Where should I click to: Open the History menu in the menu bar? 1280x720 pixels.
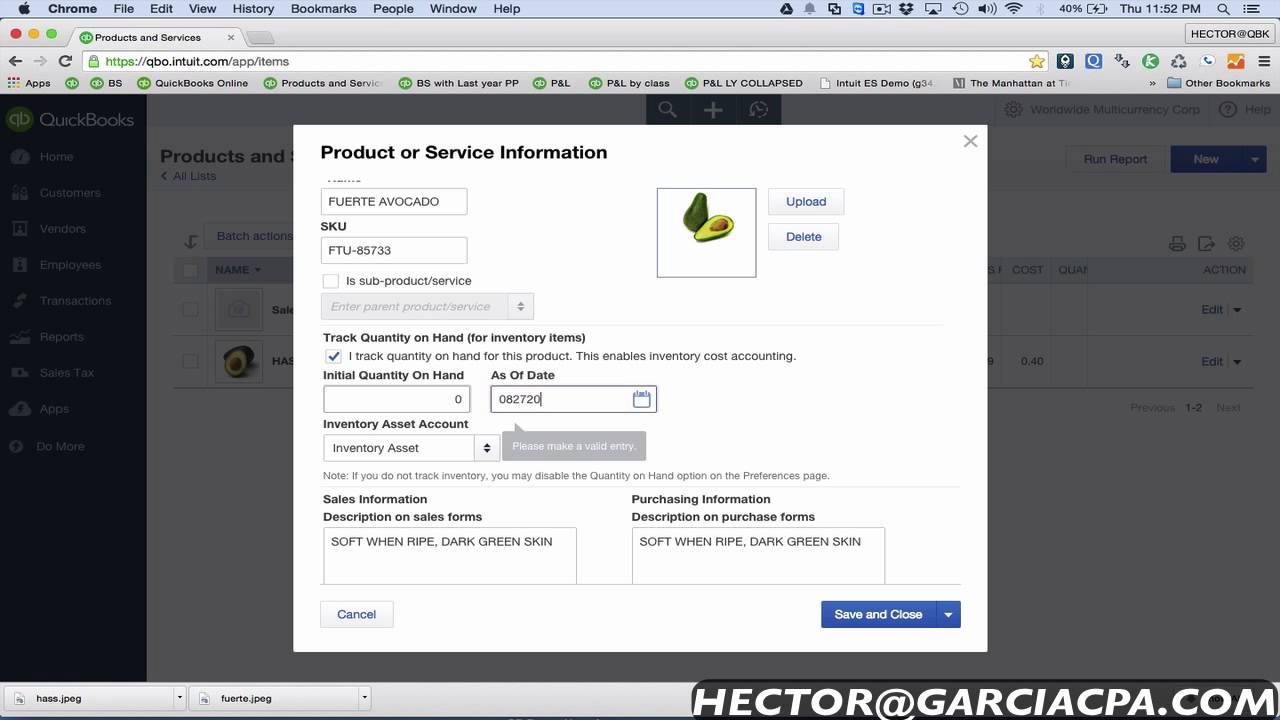253,9
